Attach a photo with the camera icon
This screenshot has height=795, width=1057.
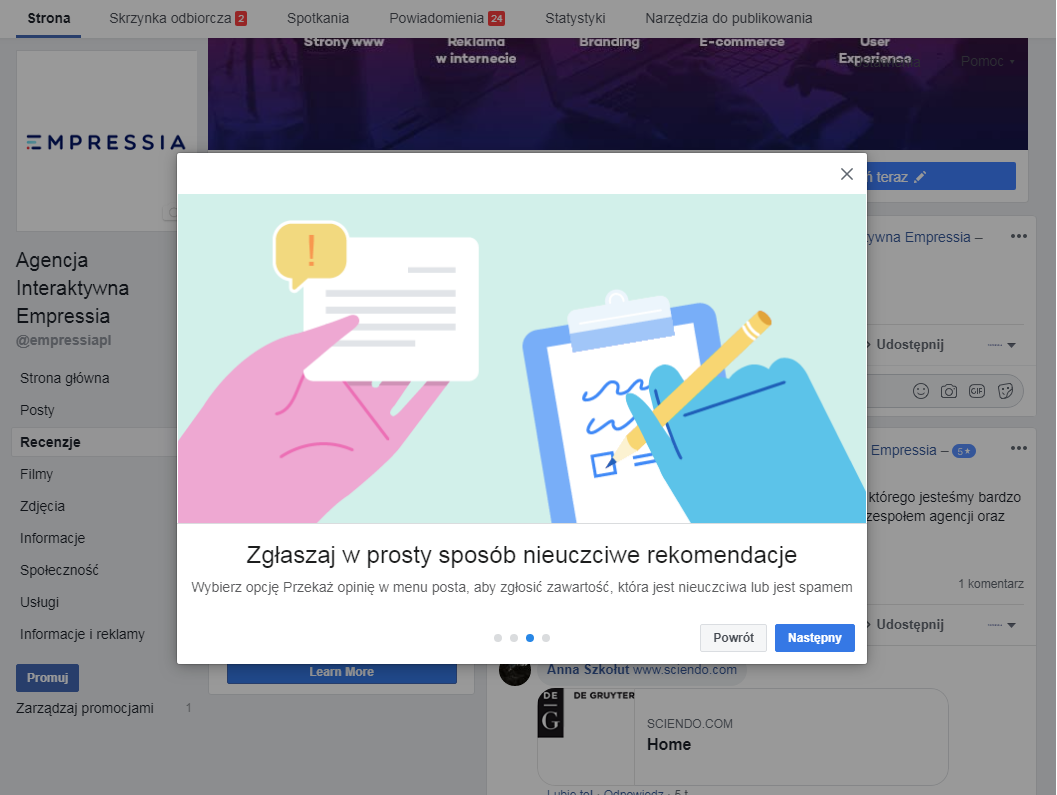click(x=948, y=391)
